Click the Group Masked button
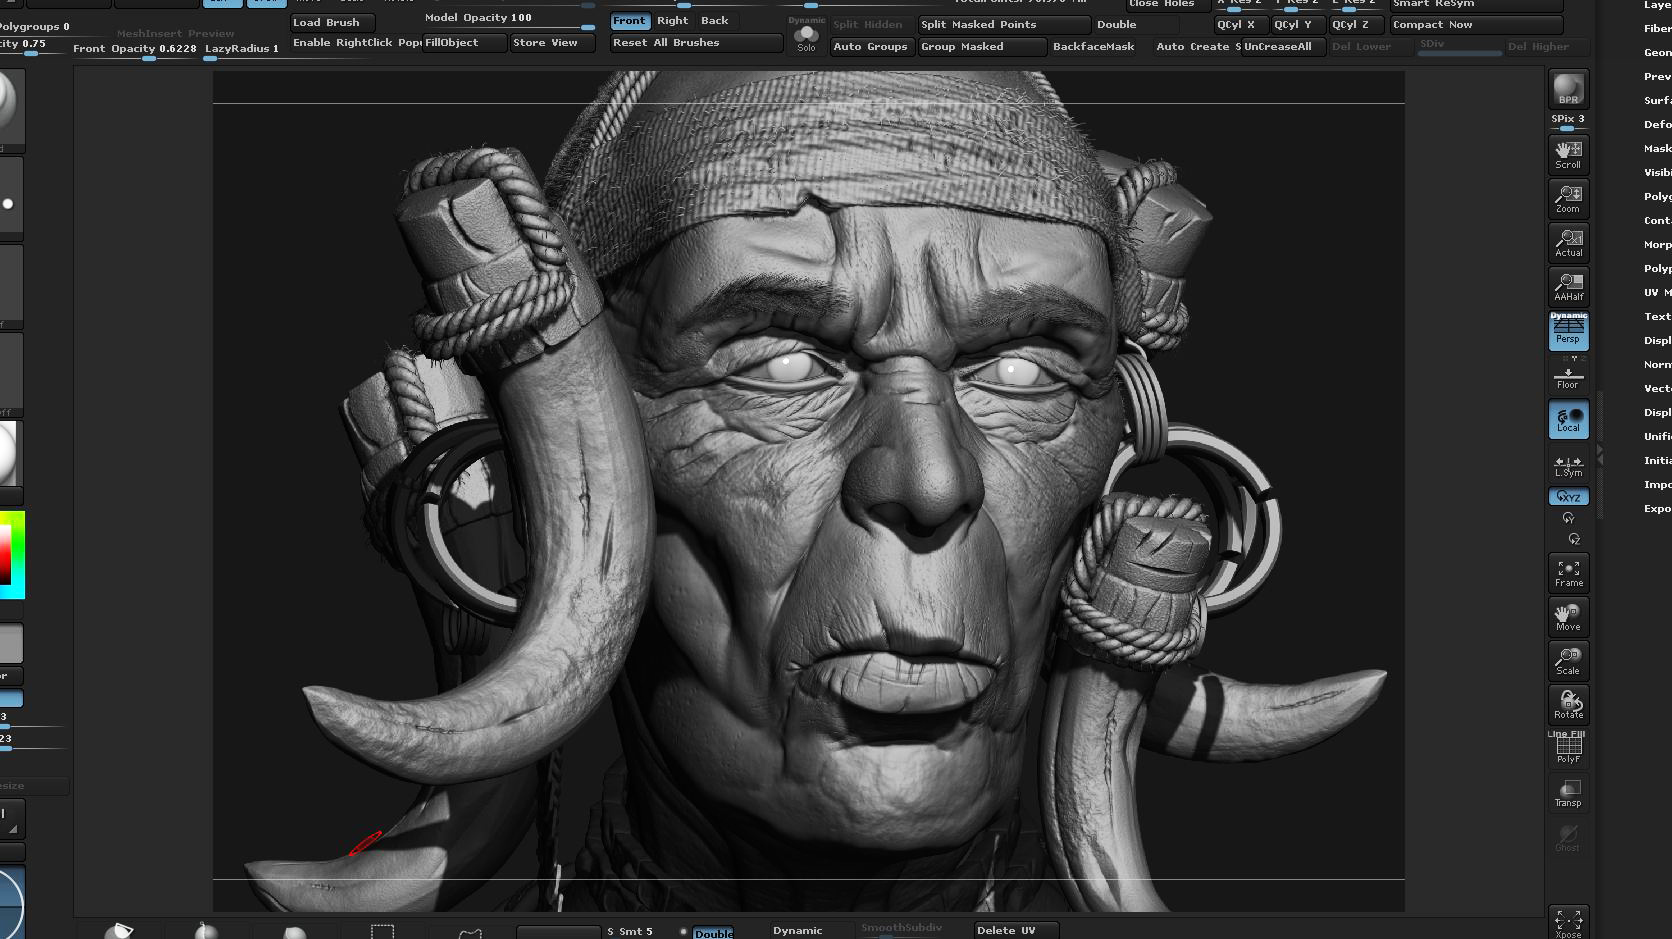 [982, 47]
